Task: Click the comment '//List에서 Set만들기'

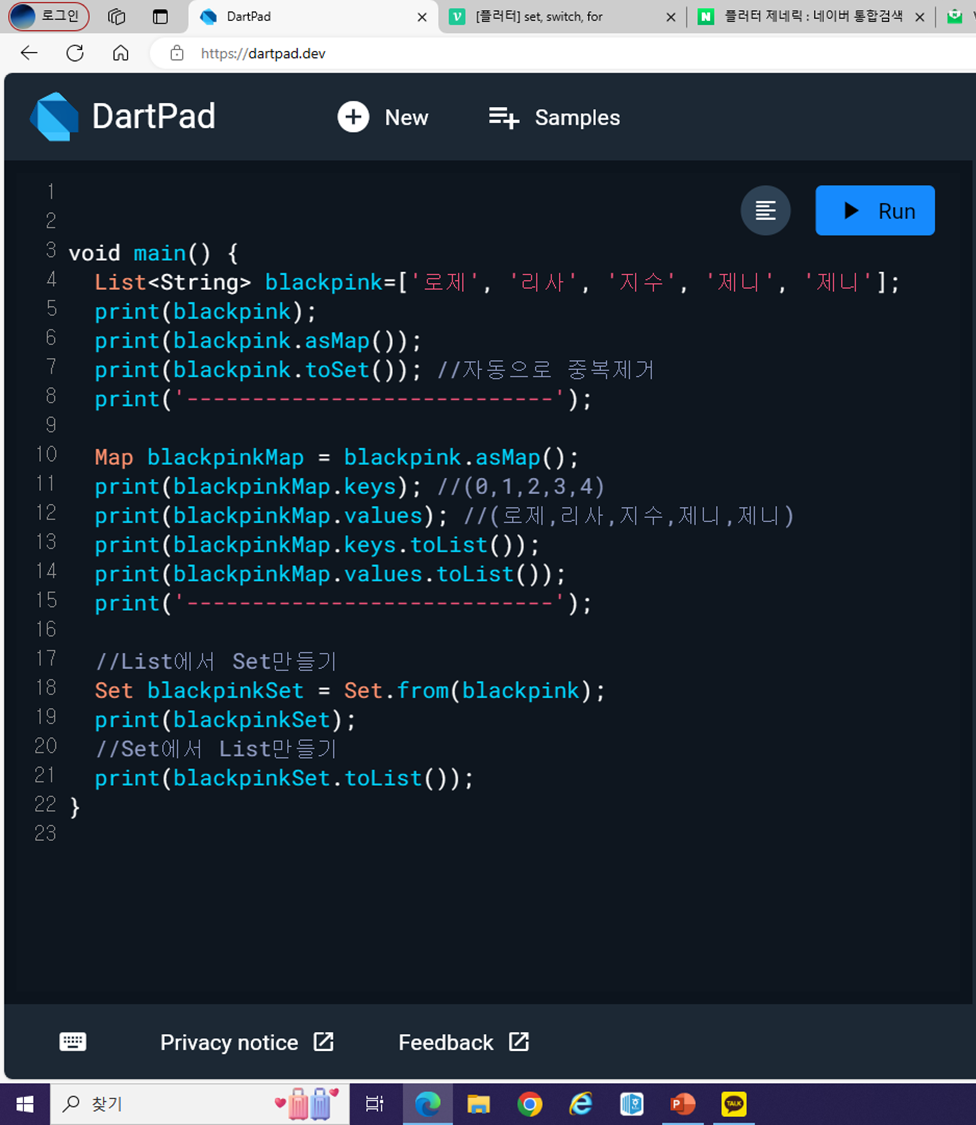Action: tap(215, 662)
